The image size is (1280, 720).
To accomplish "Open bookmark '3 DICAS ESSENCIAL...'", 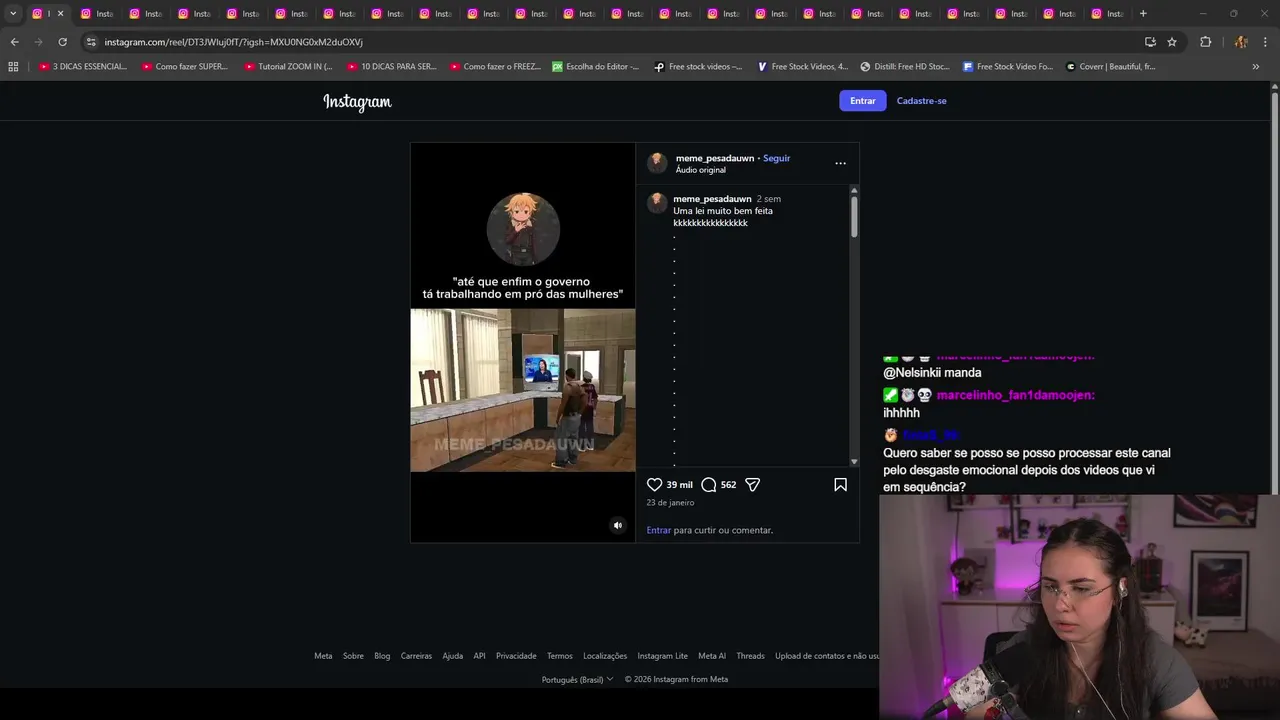I will click(x=83, y=67).
